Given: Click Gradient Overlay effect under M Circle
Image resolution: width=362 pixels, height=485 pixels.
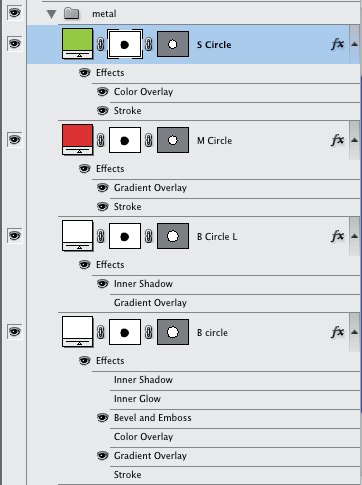Looking at the screenshot, I should 150,188.
